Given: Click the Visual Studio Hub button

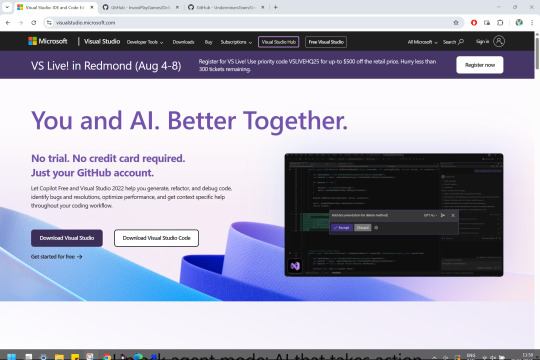Looking at the screenshot, I should (278, 42).
